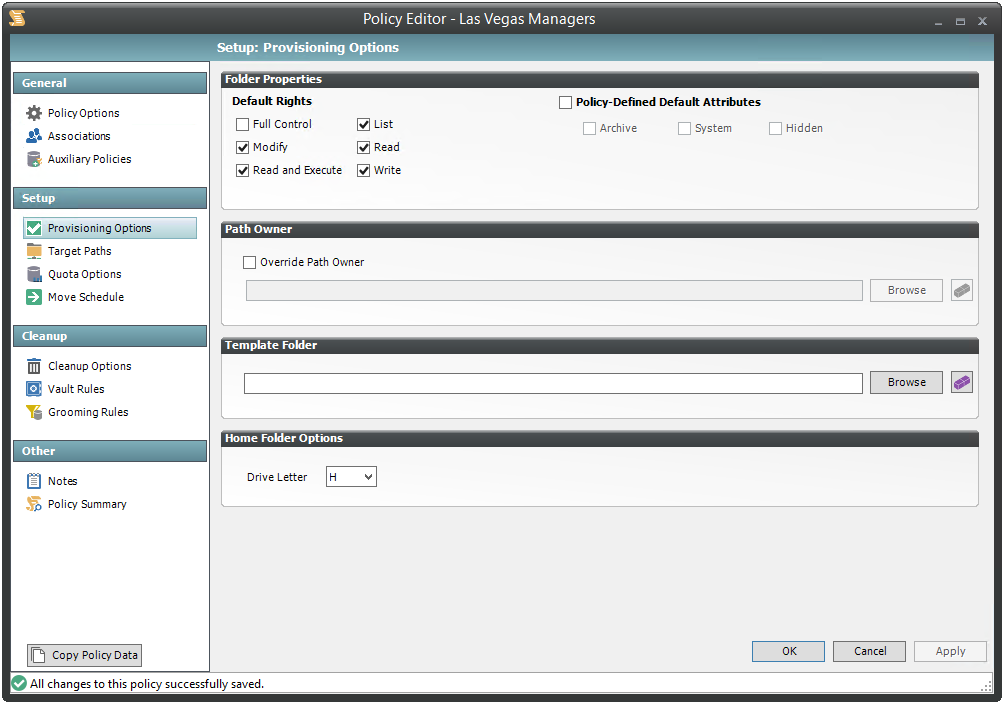Tick the System attribute checkbox
Screen dimensions: 1005x704
coord(685,128)
